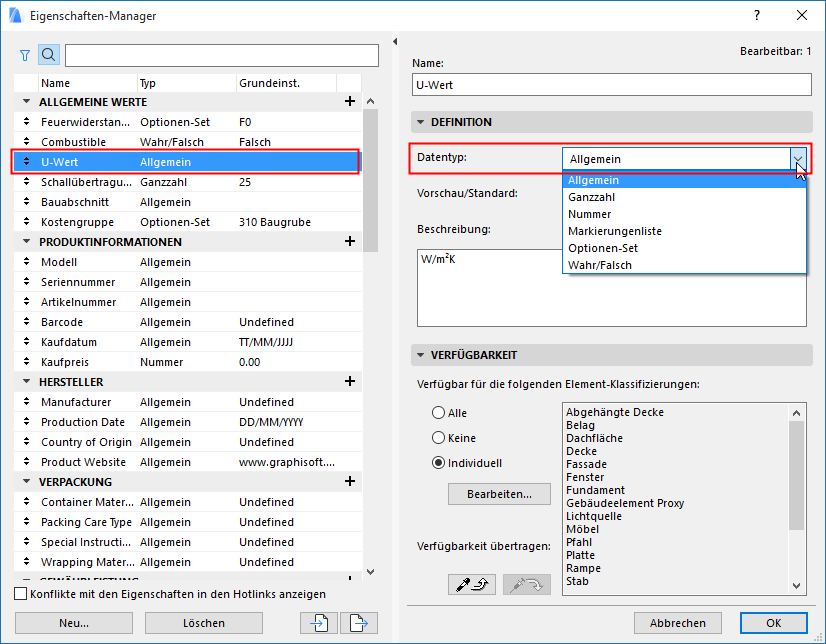This screenshot has width=826, height=644.
Task: Click the Löschen button
Action: tap(204, 623)
